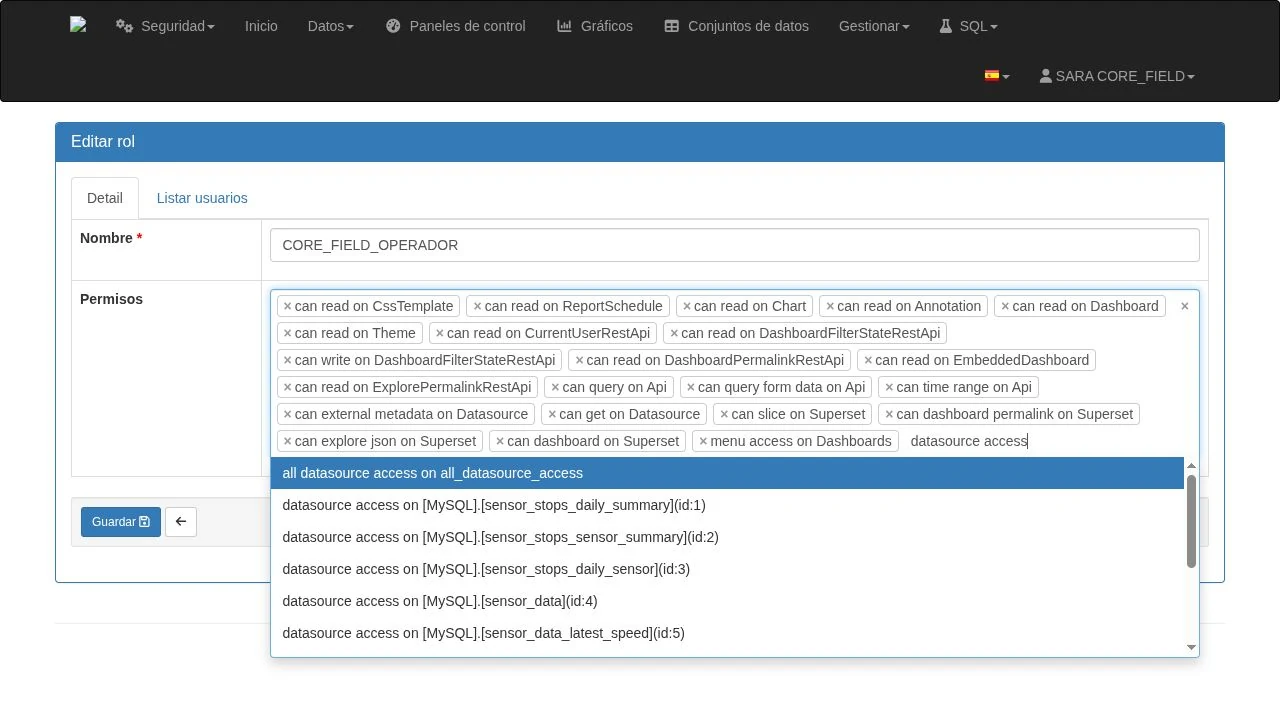Remove 'can get on Datasource' permission
This screenshot has height=720, width=1280.
click(552, 414)
